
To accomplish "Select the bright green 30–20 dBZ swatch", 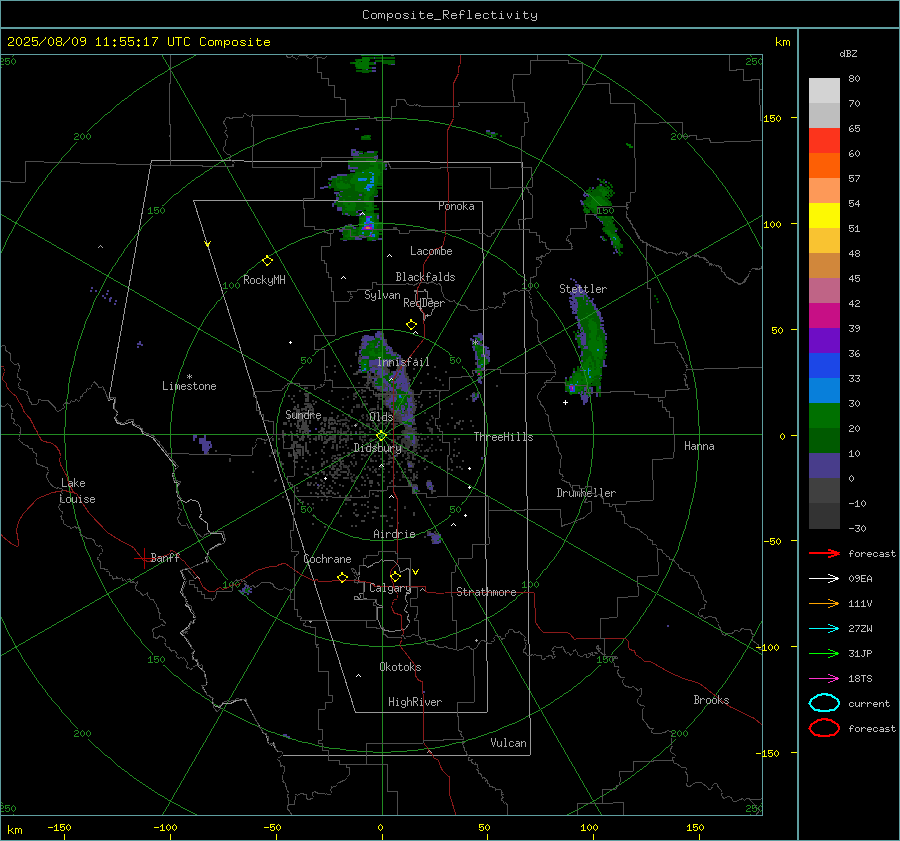I will click(x=824, y=416).
